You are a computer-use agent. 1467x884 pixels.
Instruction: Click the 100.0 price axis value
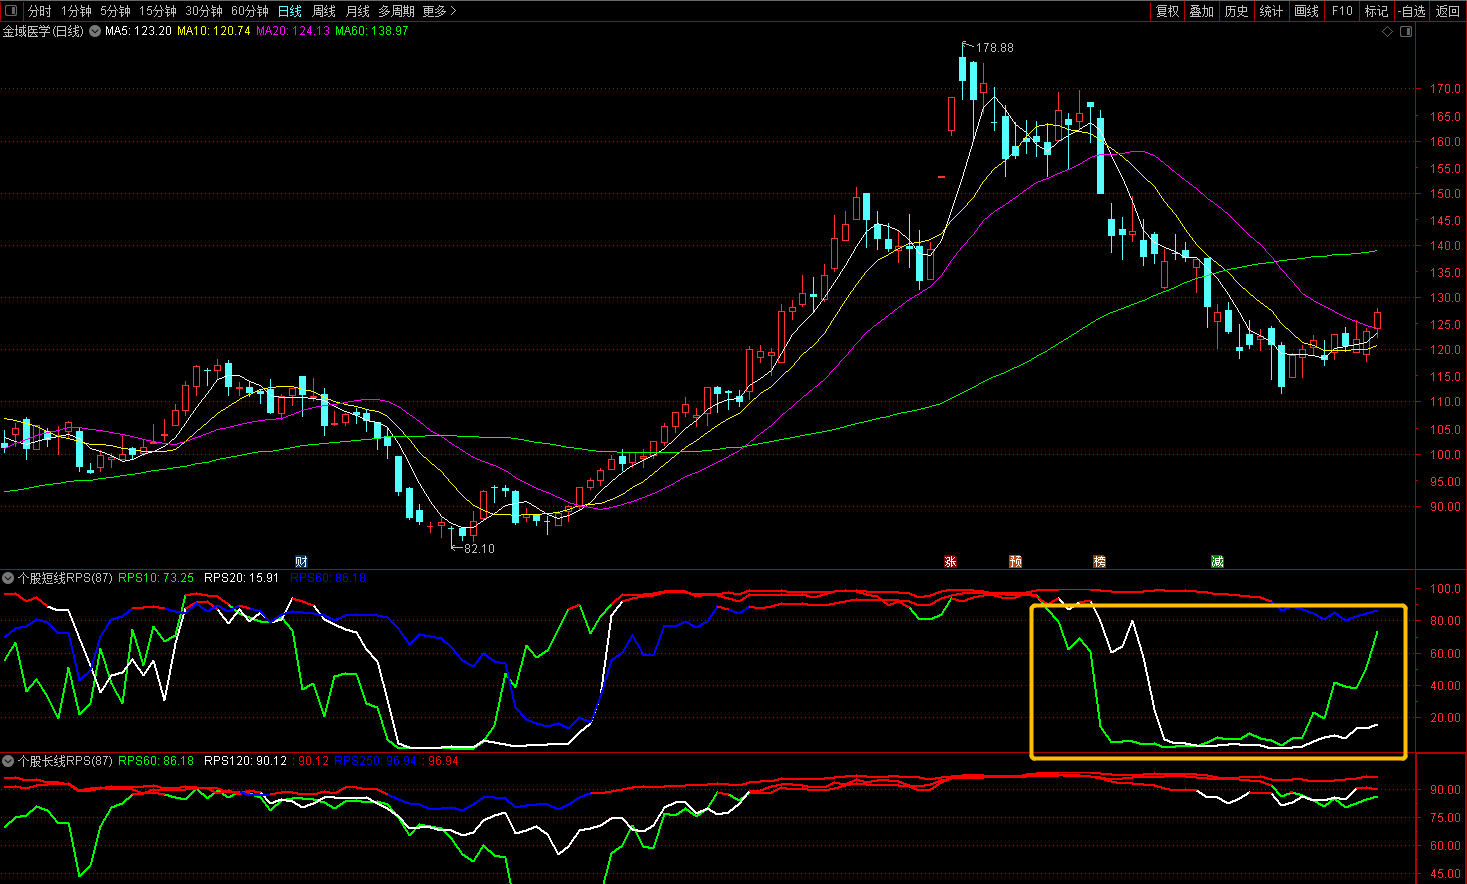[x=1445, y=455]
